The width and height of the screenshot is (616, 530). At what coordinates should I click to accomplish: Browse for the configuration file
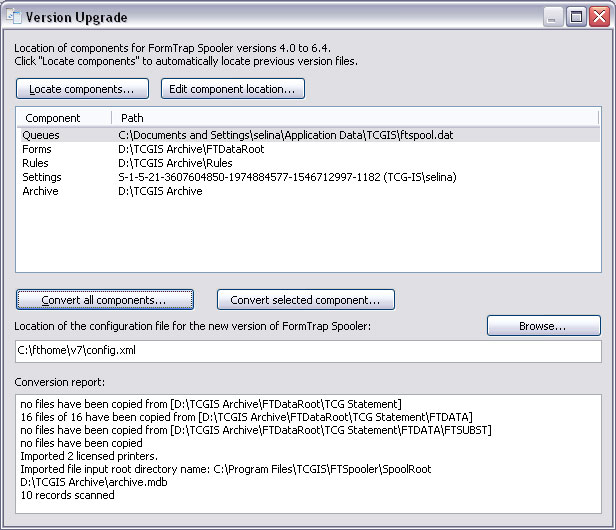point(543,326)
